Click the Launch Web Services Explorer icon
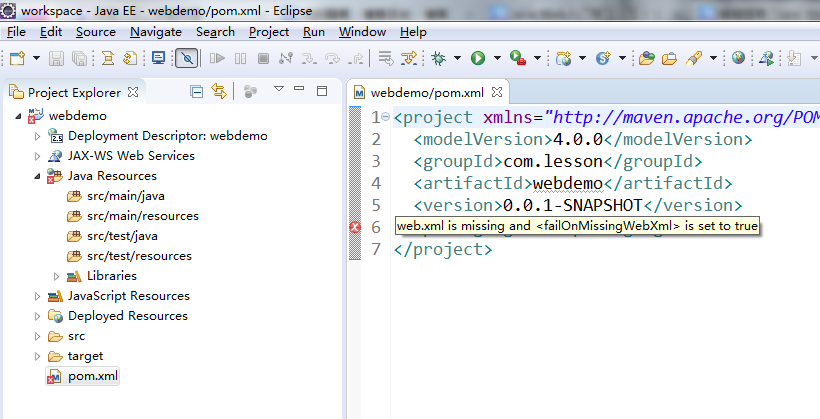This screenshot has height=419, width=820. (x=767, y=58)
